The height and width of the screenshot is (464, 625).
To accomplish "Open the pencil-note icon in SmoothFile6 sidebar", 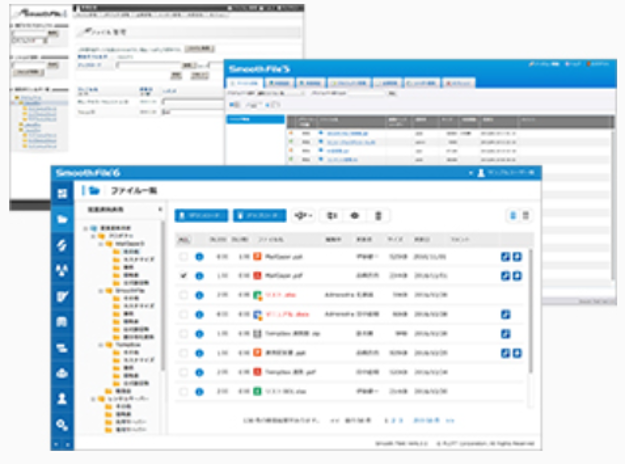I will point(62,296).
